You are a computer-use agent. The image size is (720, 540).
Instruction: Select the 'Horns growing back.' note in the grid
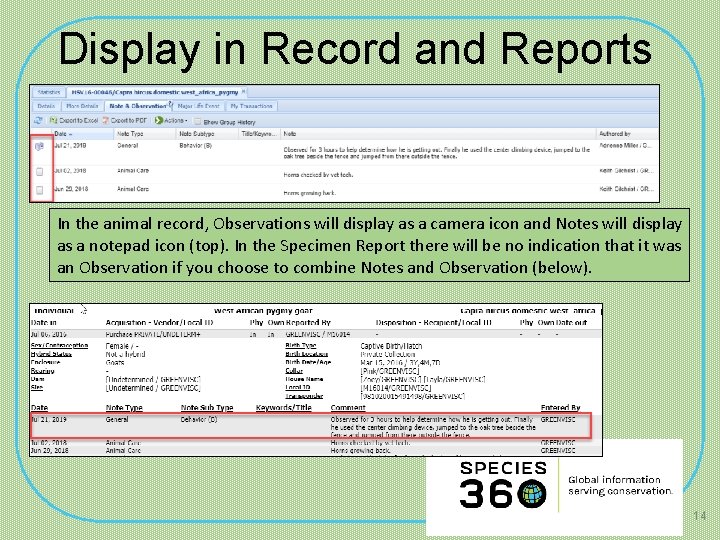click(309, 193)
